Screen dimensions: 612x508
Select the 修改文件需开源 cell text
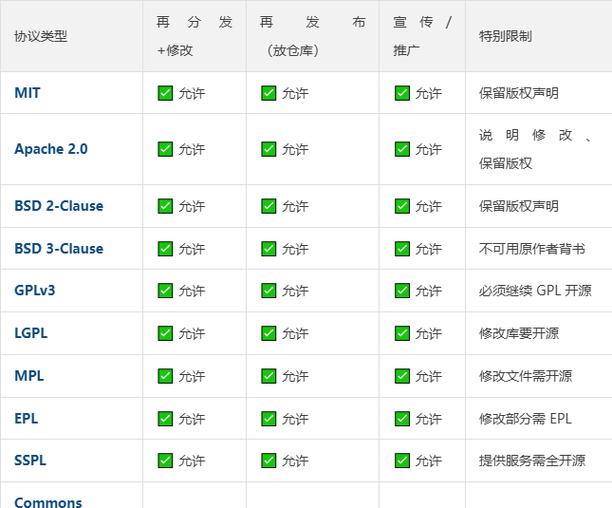tap(525, 376)
